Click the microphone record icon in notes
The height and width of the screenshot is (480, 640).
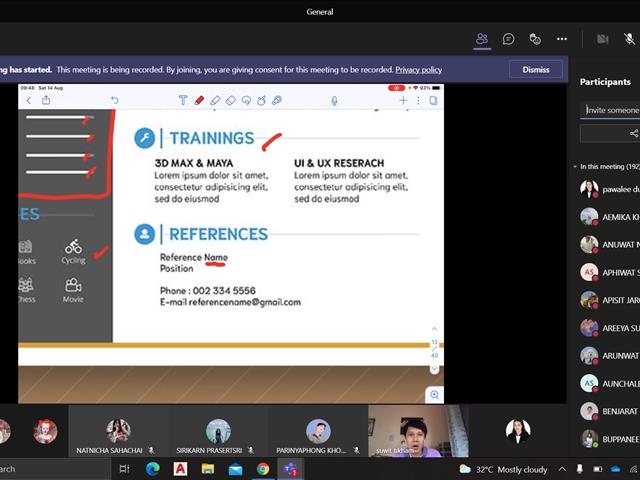click(334, 100)
